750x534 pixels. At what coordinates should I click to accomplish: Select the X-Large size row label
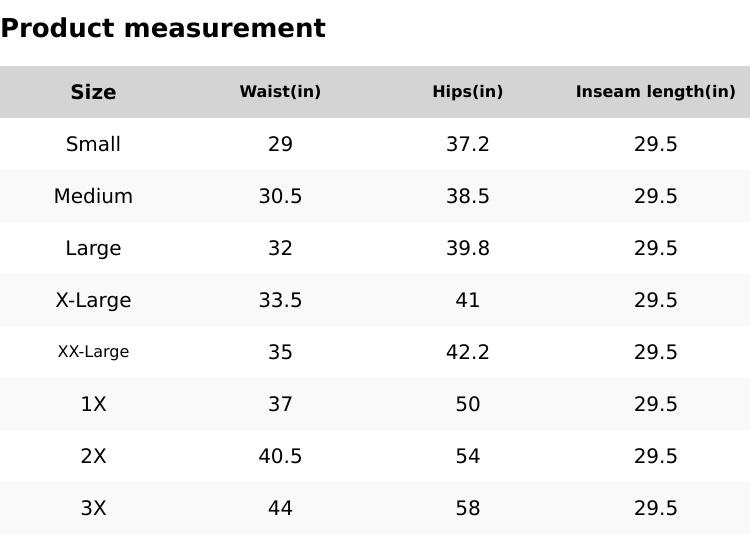(x=93, y=300)
